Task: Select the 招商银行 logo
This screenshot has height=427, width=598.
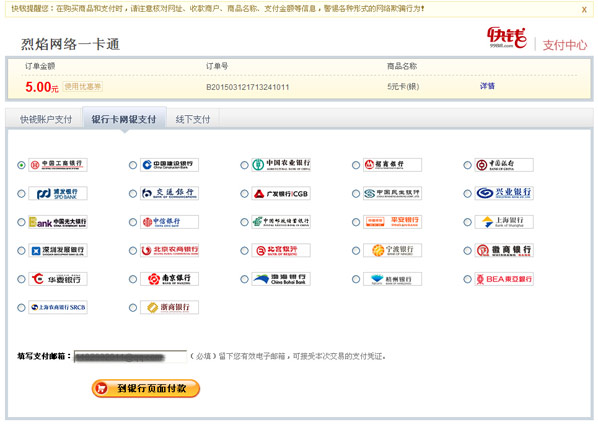Action: [x=392, y=165]
